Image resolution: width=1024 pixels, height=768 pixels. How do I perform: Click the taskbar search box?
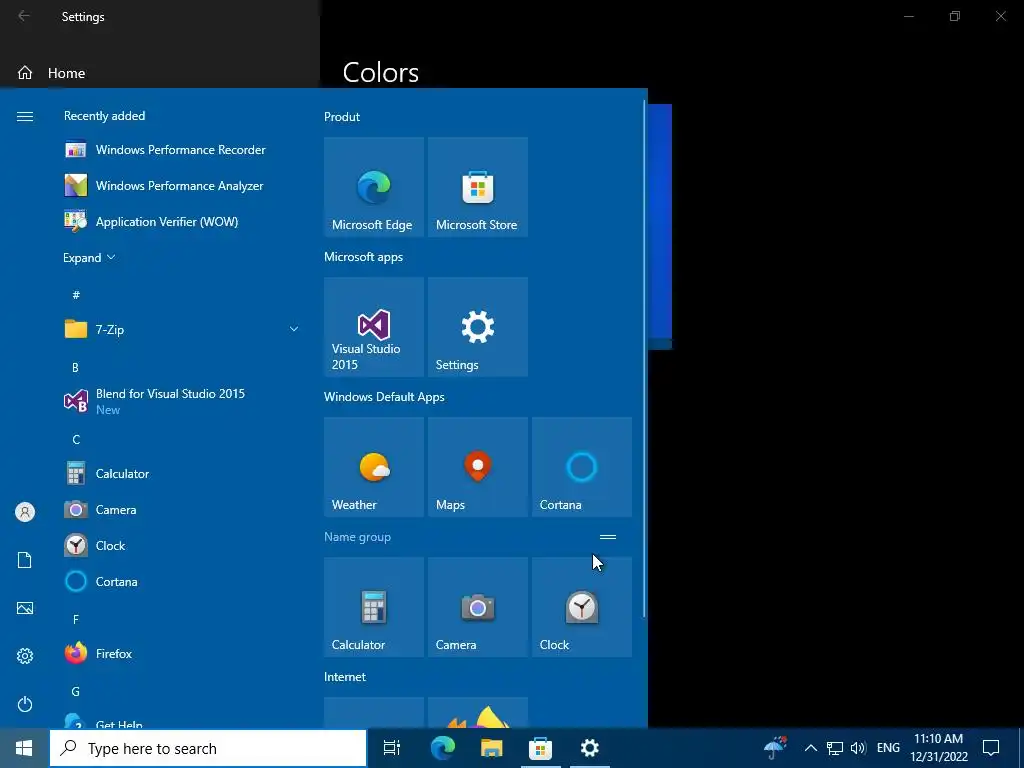pyautogui.click(x=208, y=748)
